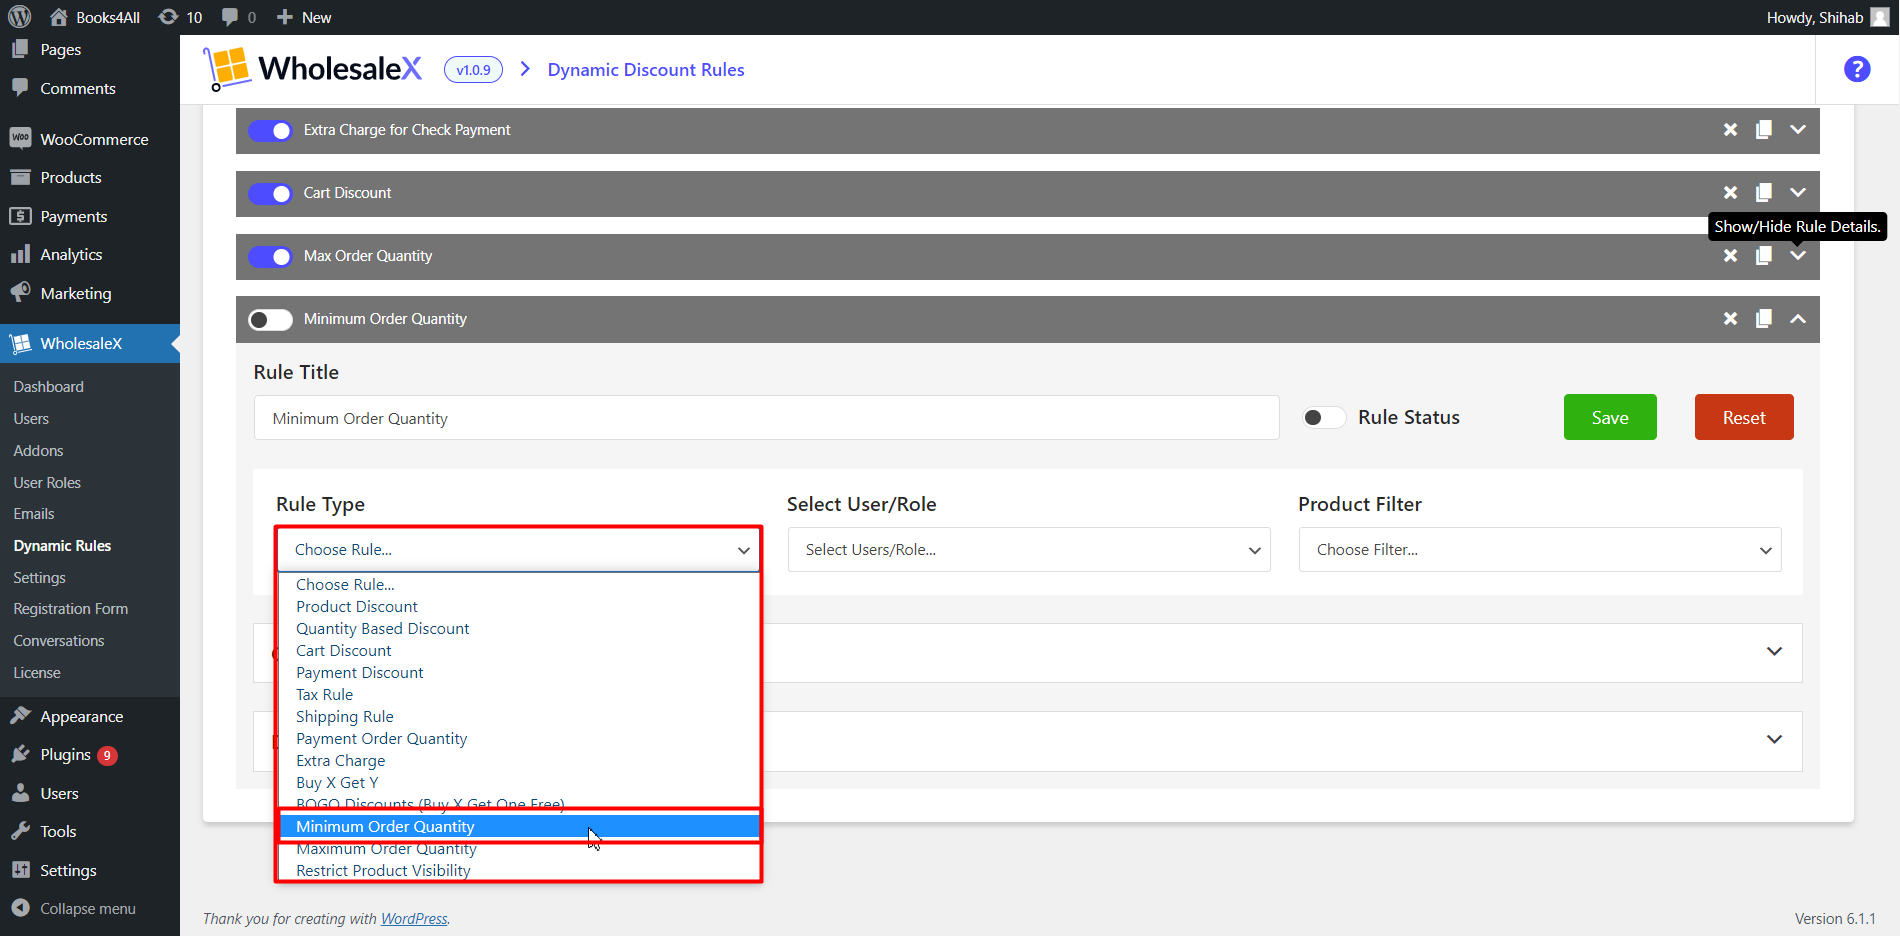
Task: Open the Marketing sidebar menu
Action: (x=90, y=293)
